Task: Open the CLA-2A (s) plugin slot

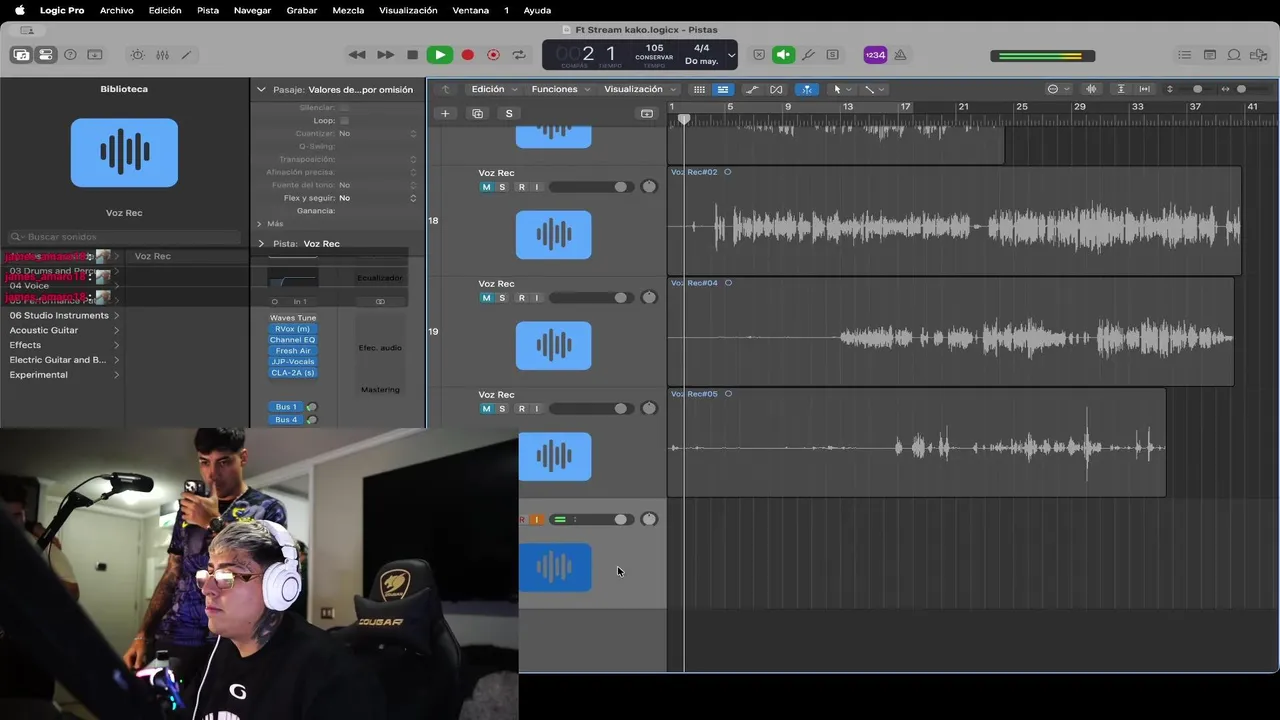Action: click(x=293, y=373)
